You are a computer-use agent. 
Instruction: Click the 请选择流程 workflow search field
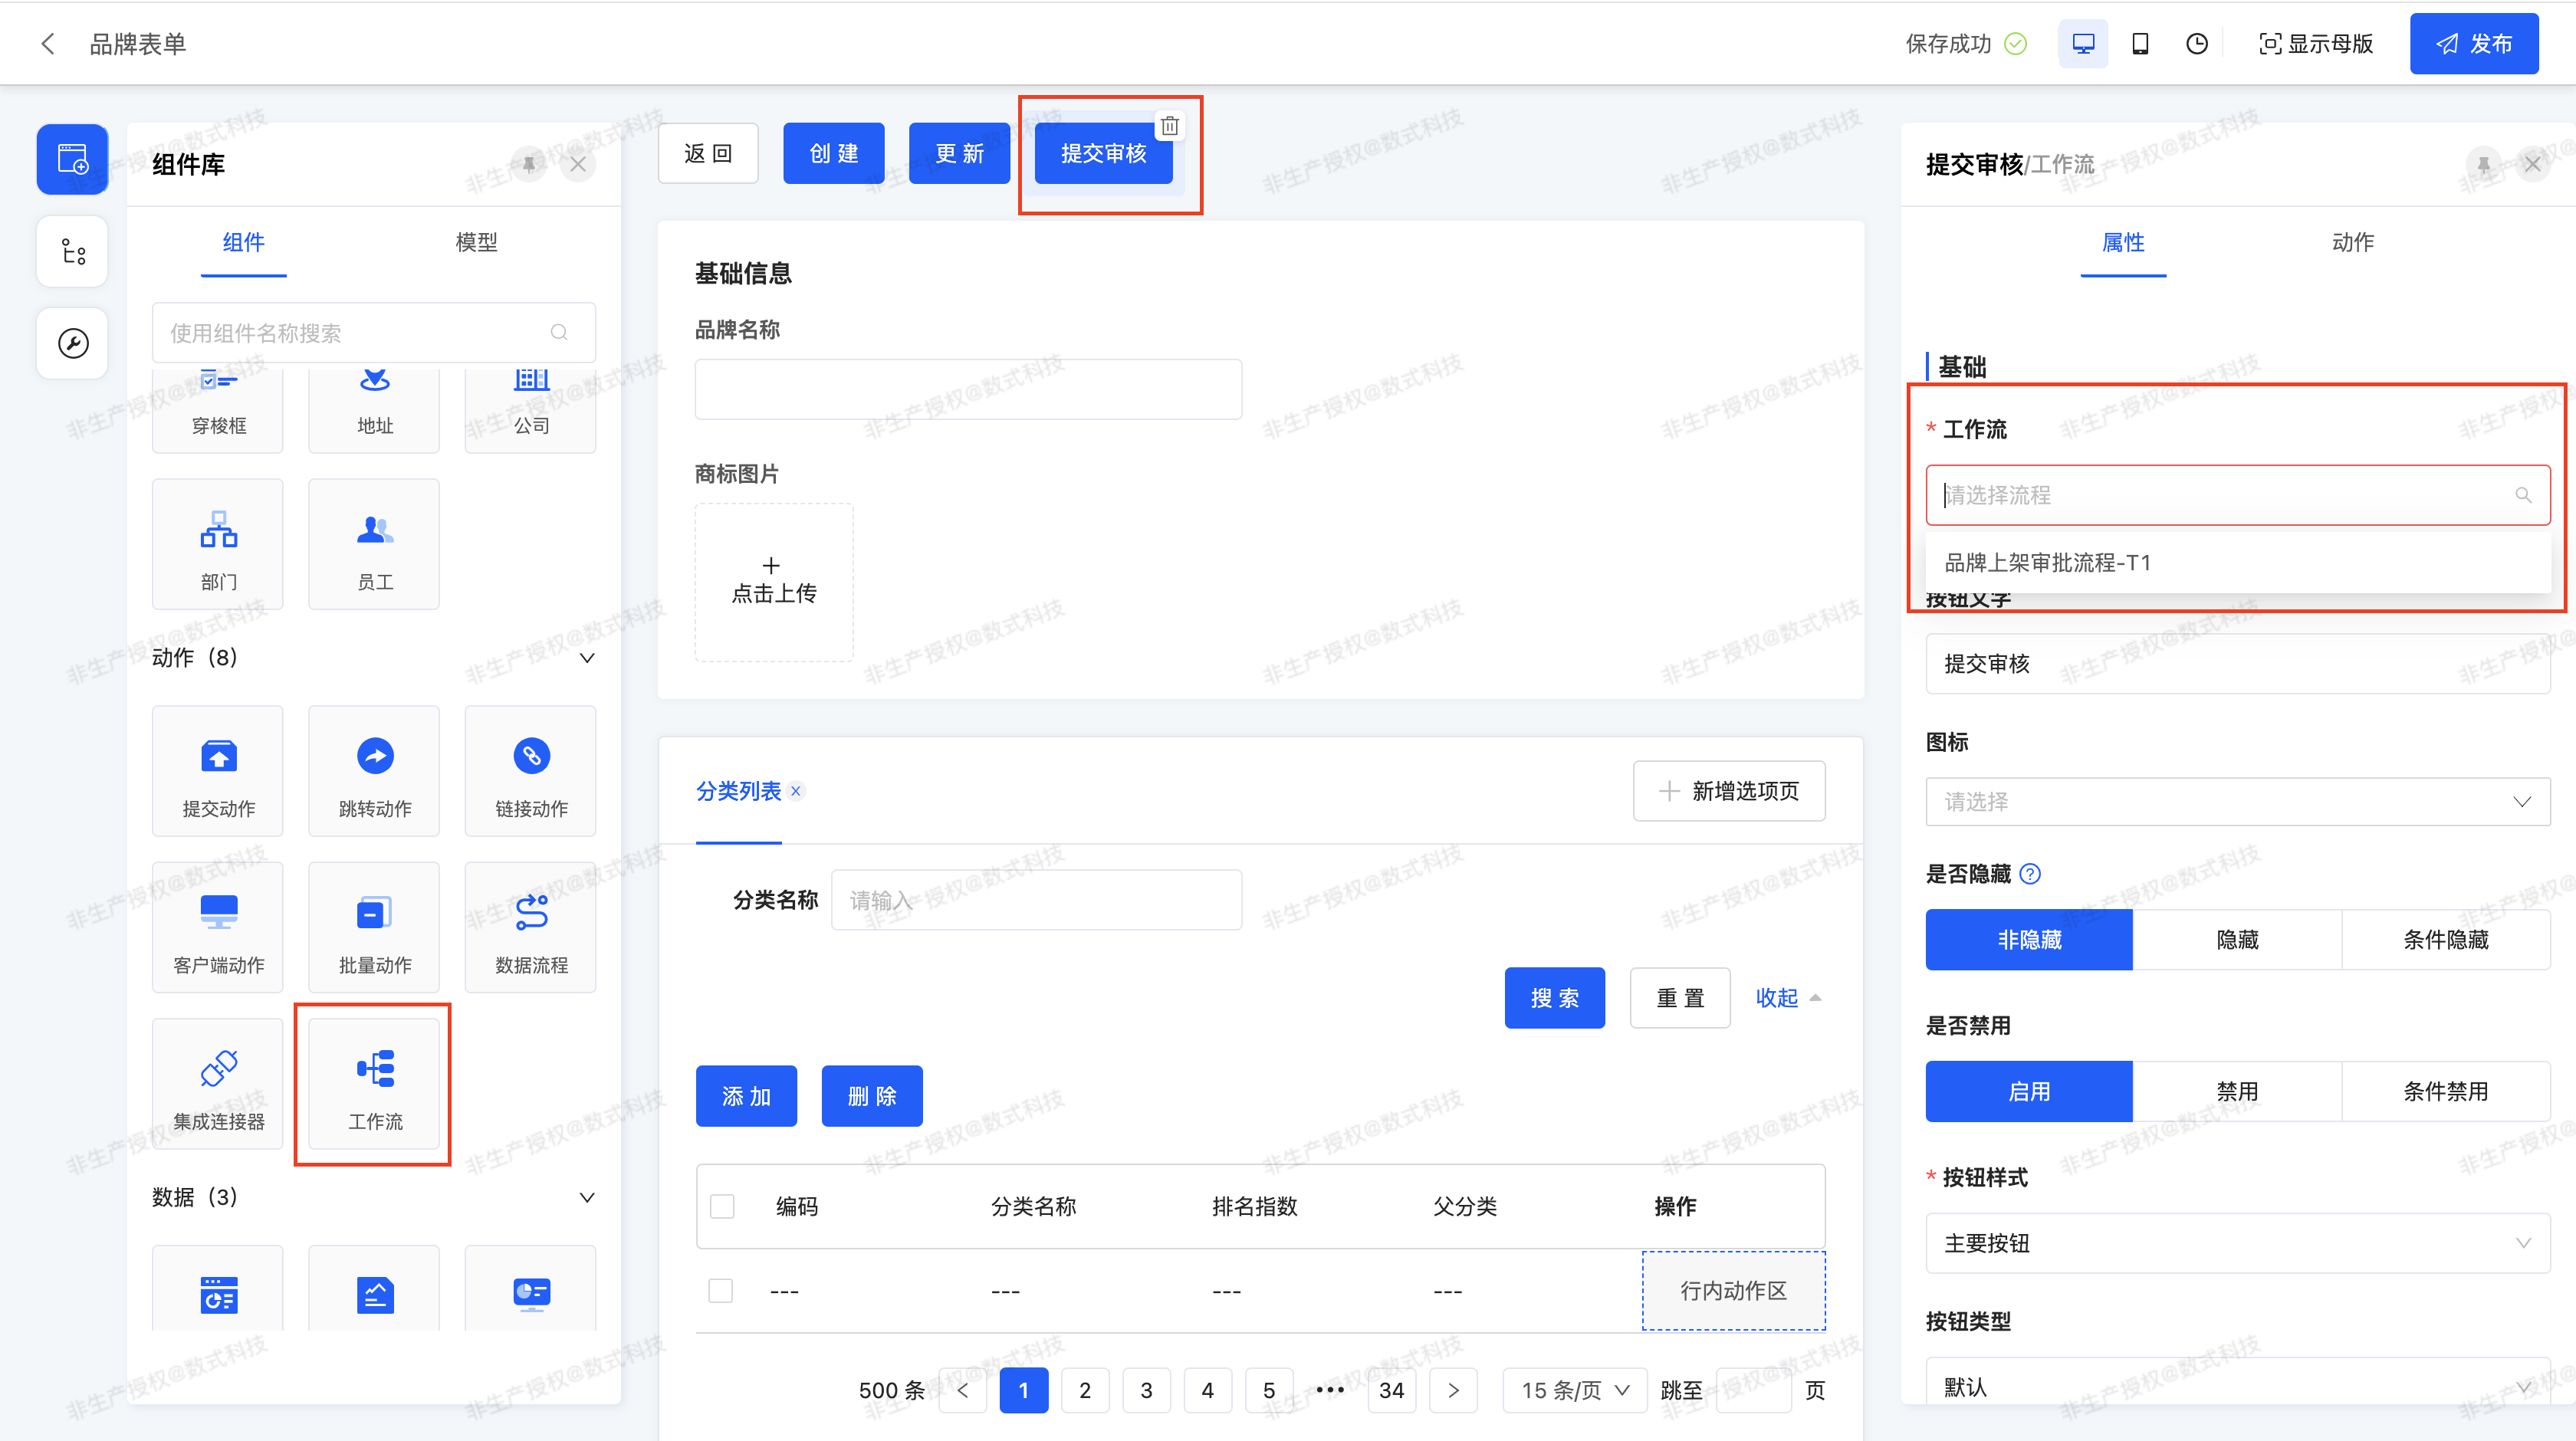(2238, 495)
